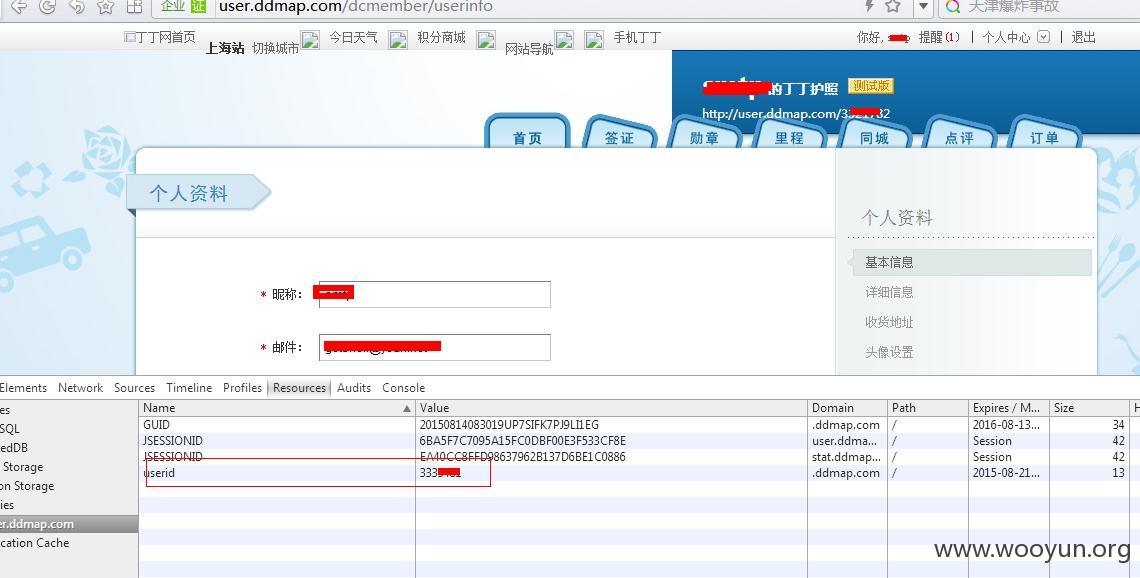Select Application Cache in resources tree

pos(35,542)
